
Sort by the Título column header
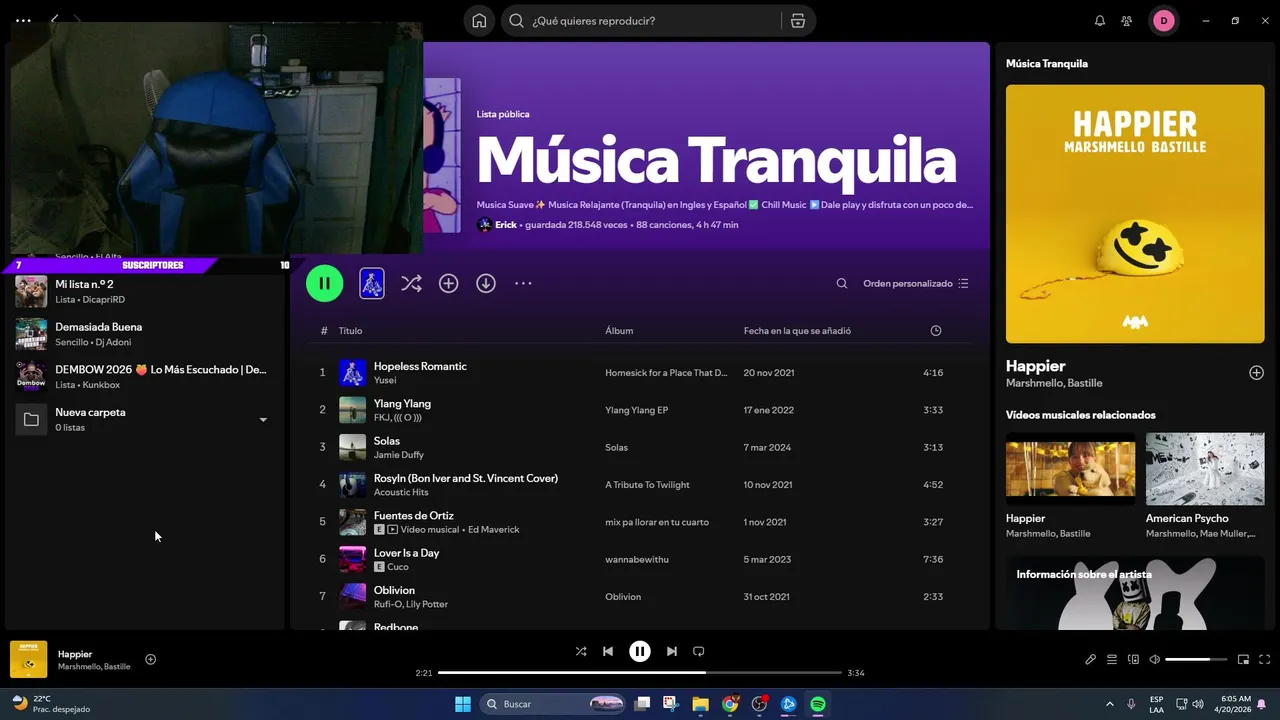[350, 331]
